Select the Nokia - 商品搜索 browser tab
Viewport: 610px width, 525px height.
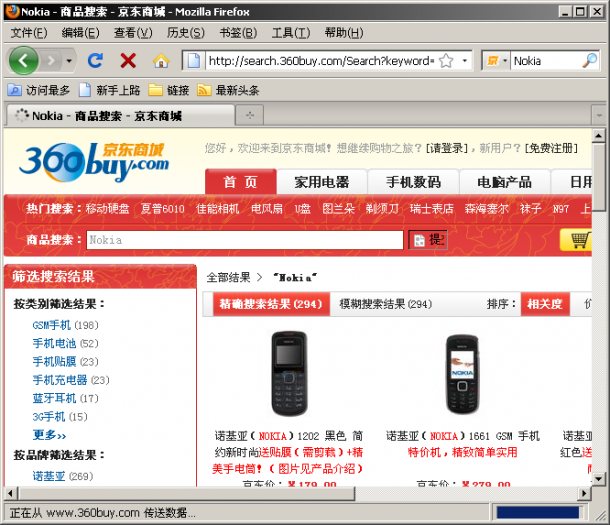point(119,116)
